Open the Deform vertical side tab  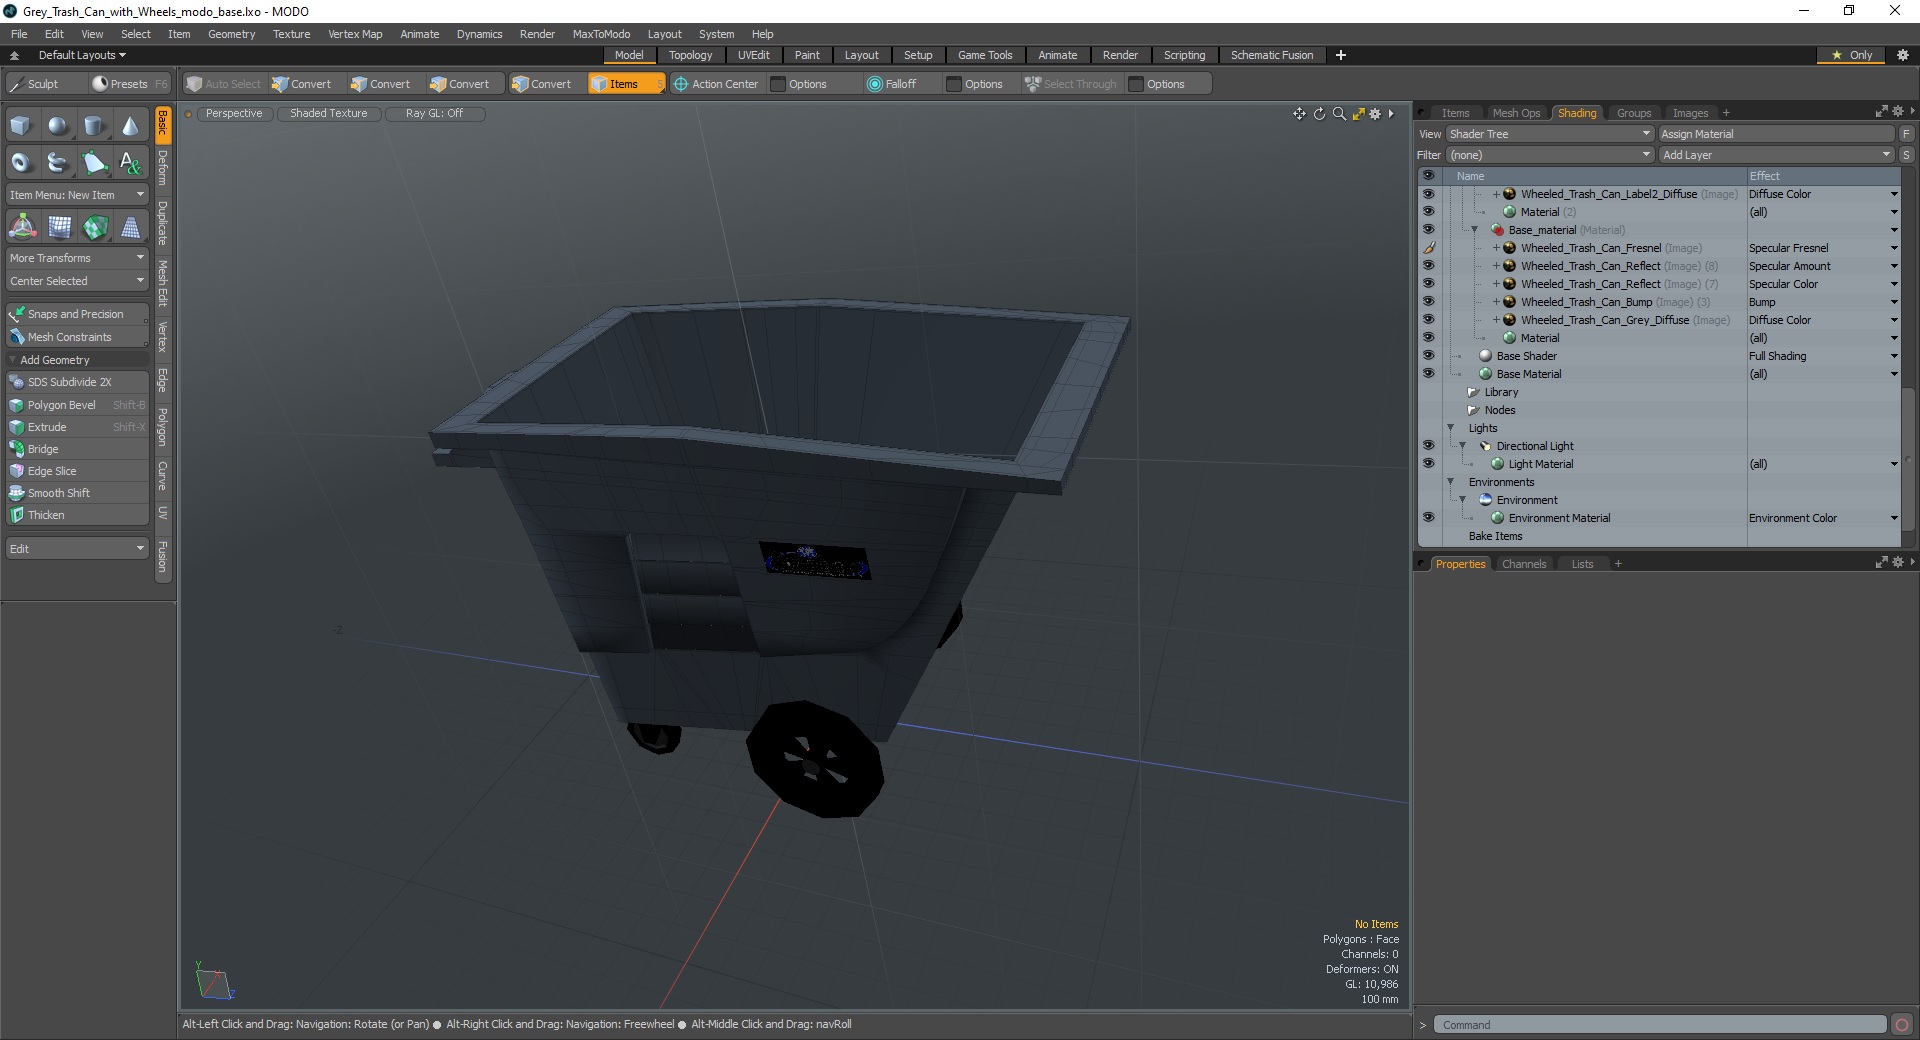point(163,167)
